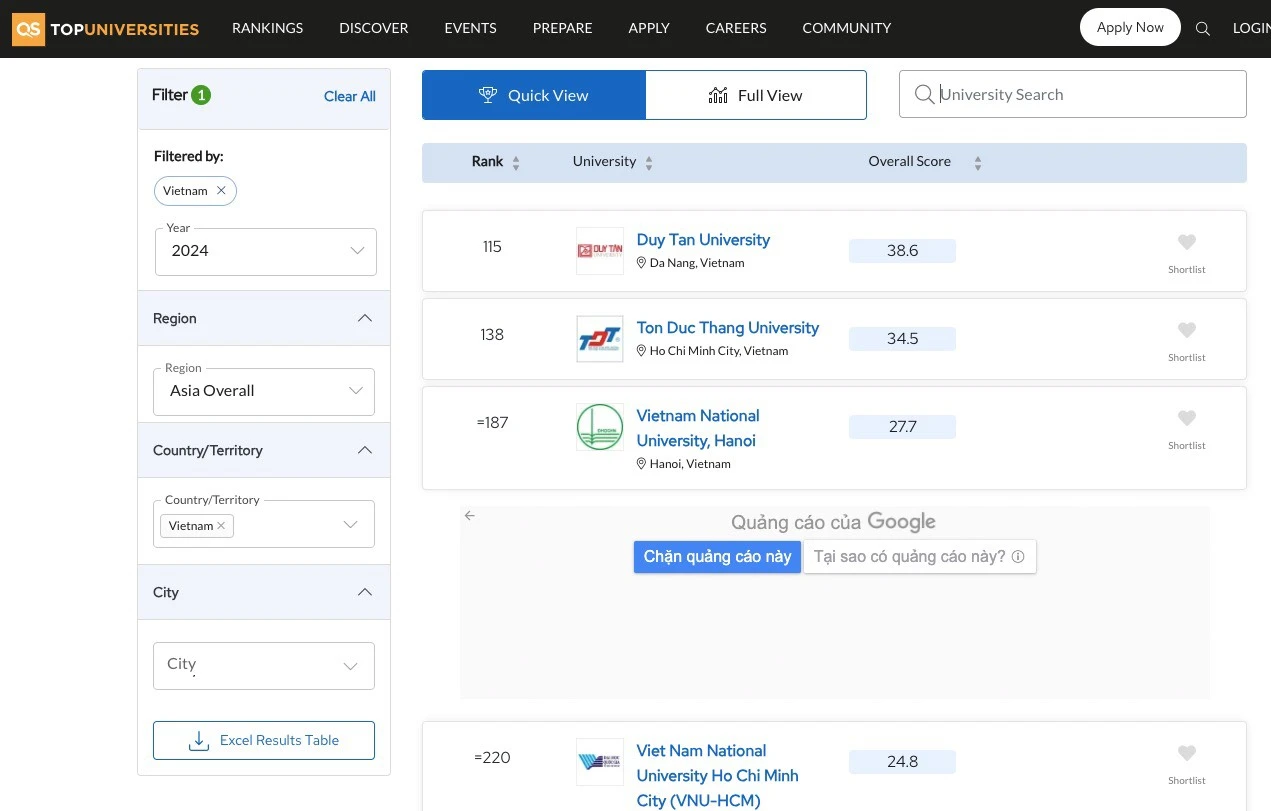Switch to Full View tab
This screenshot has height=811, width=1271.
(756, 96)
